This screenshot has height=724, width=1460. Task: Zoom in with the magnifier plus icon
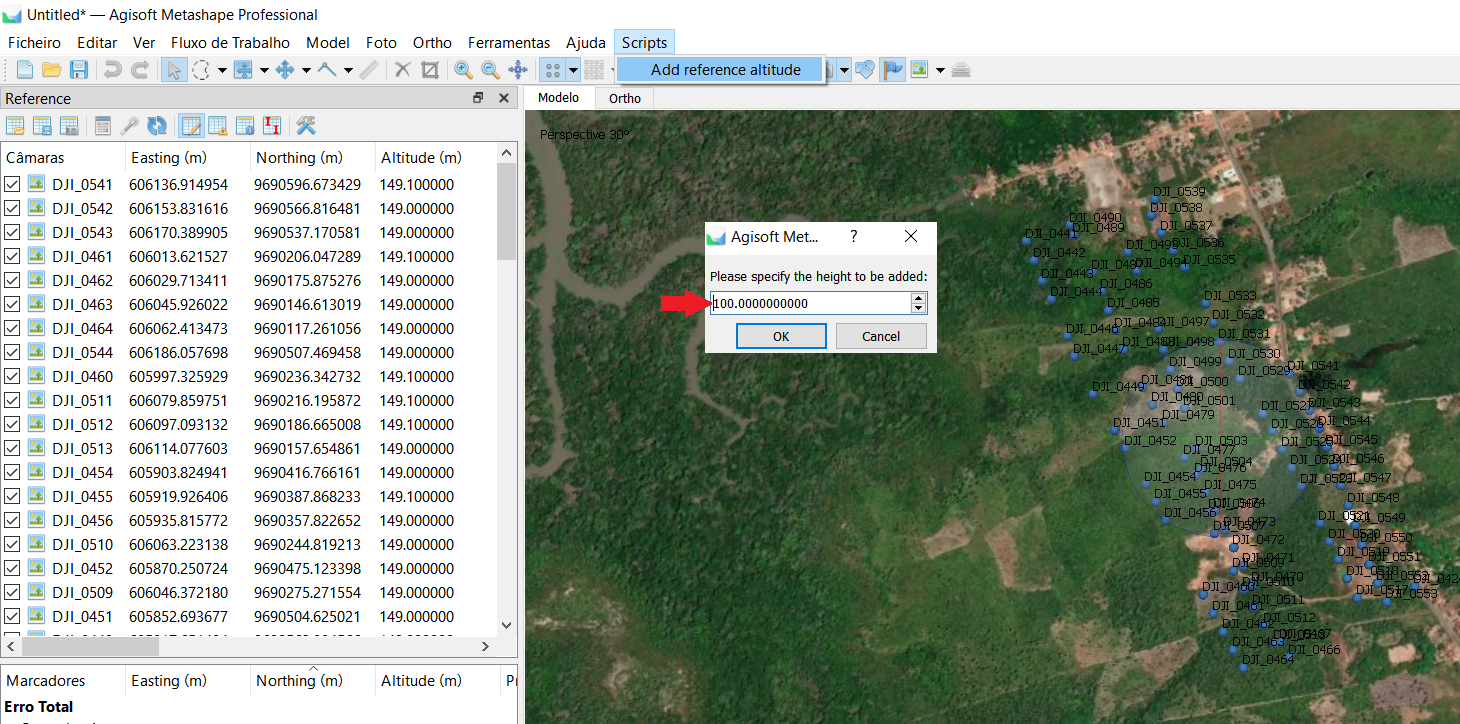click(464, 70)
